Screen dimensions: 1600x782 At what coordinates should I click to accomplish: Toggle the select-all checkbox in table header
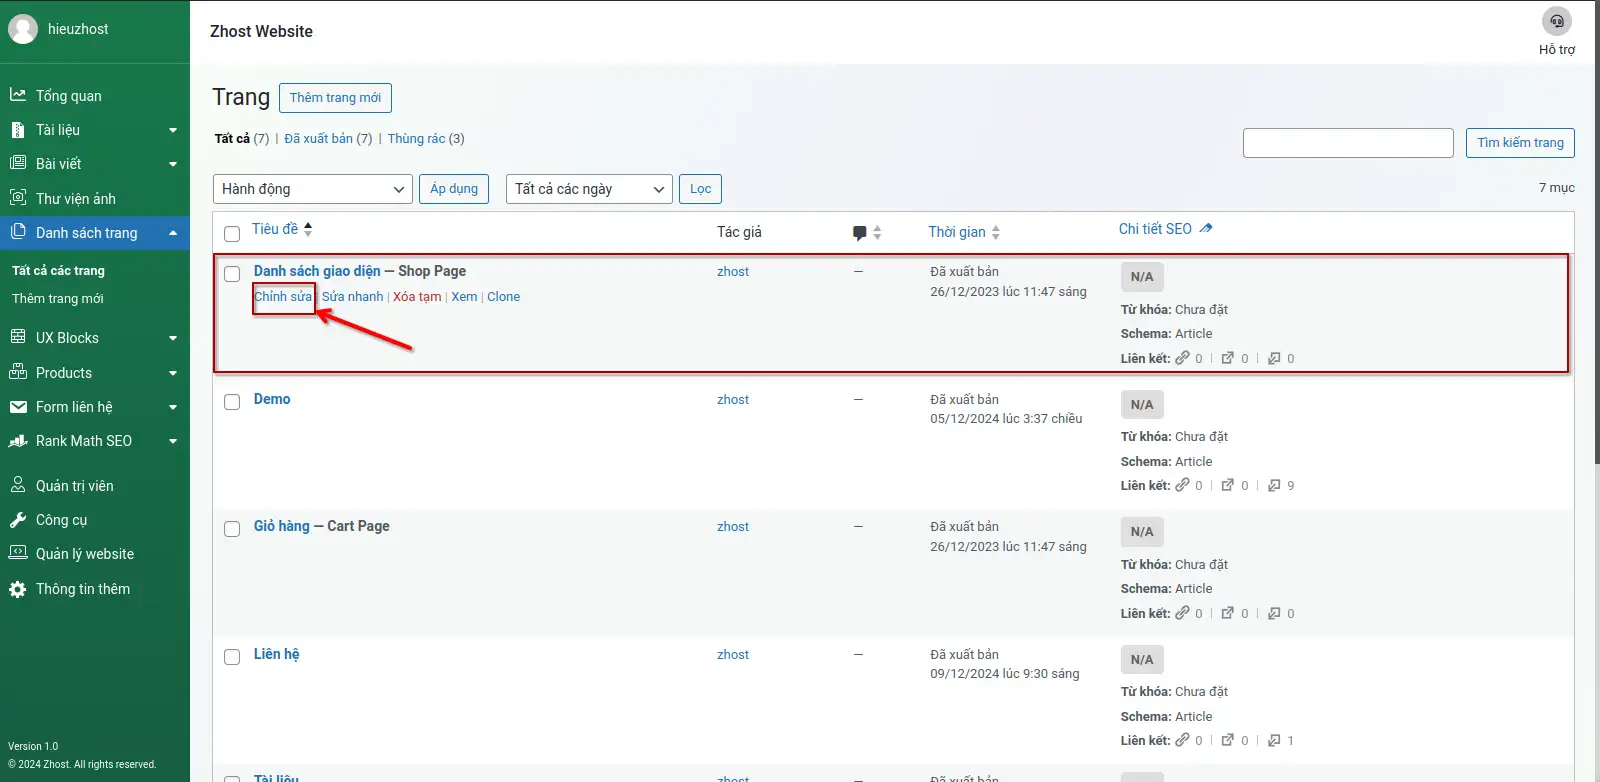pos(232,234)
